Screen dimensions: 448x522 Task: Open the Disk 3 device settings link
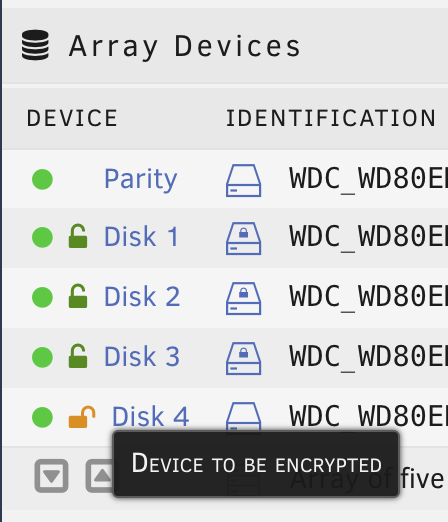pyautogui.click(x=142, y=357)
